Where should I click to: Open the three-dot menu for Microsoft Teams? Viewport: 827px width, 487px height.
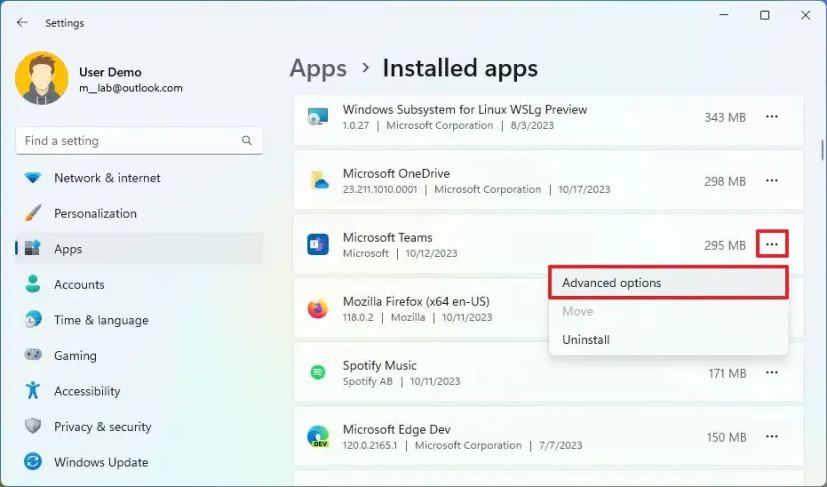772,244
